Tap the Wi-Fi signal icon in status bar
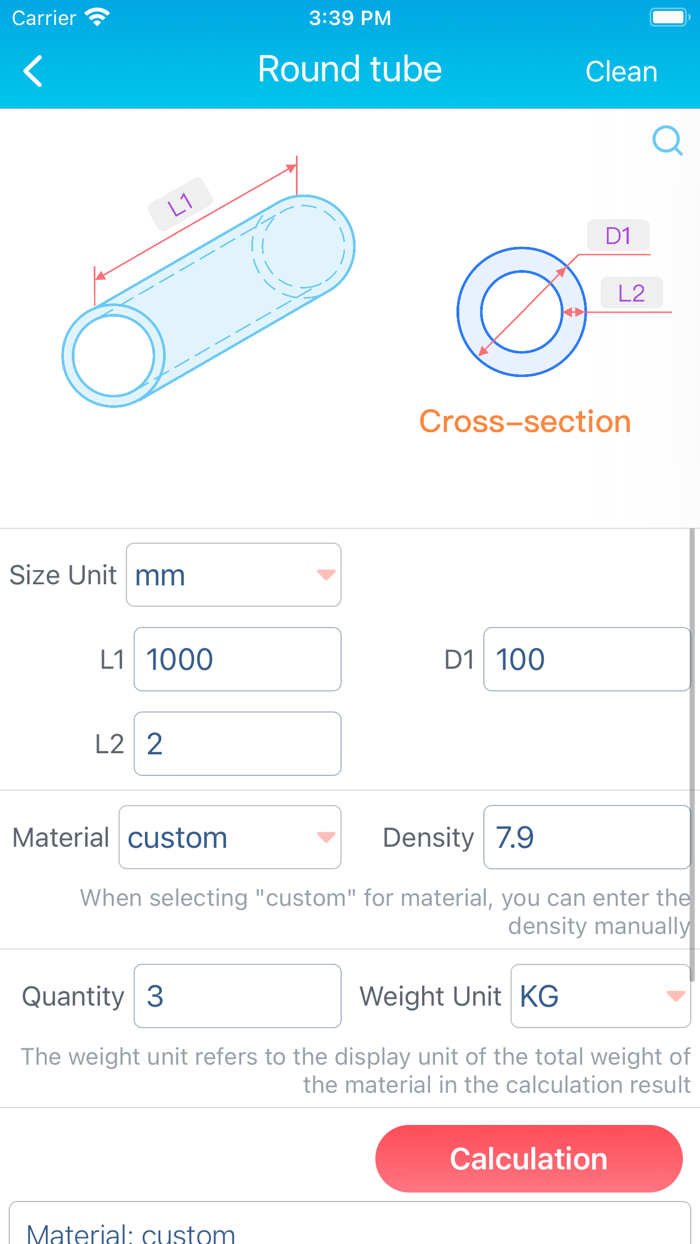 (x=94, y=16)
